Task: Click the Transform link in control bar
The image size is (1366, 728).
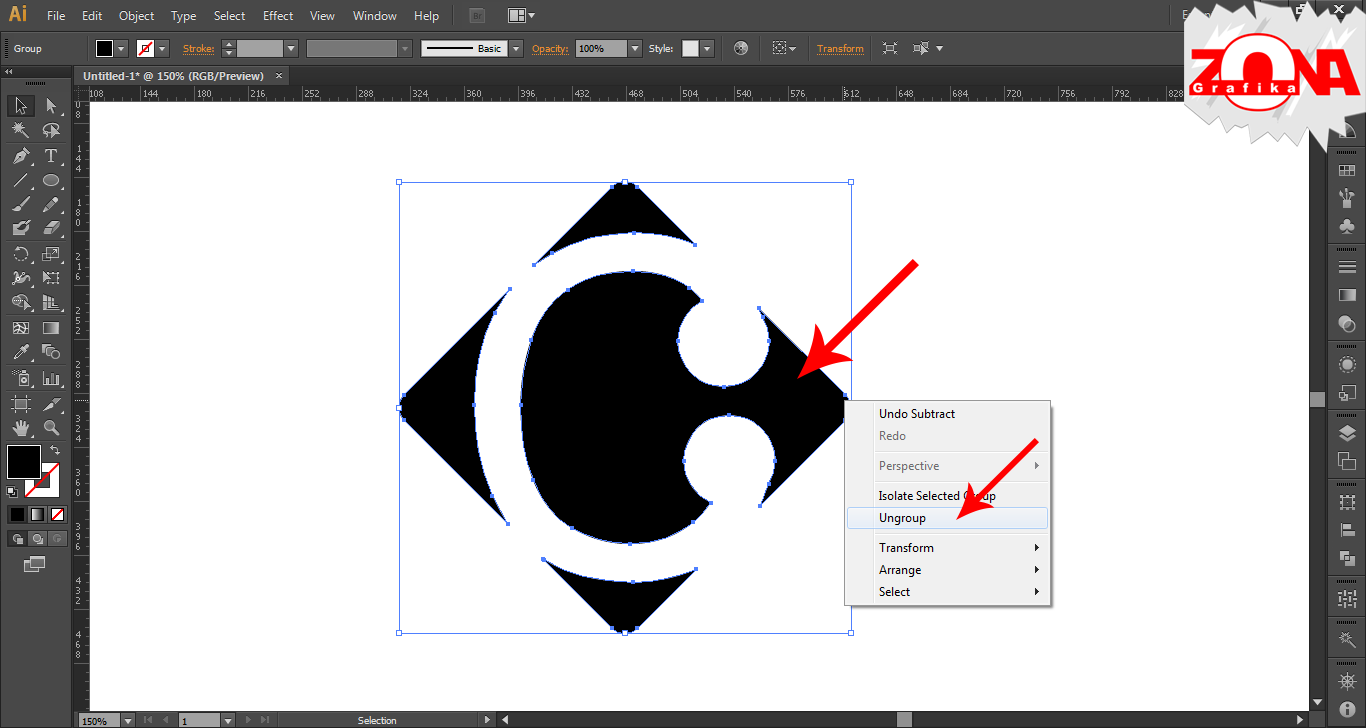Action: coord(840,48)
